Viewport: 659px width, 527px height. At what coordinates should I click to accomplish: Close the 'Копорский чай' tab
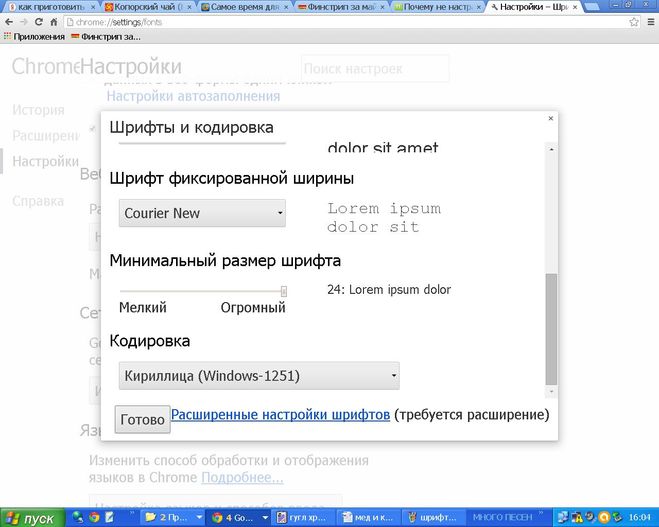click(189, 7)
